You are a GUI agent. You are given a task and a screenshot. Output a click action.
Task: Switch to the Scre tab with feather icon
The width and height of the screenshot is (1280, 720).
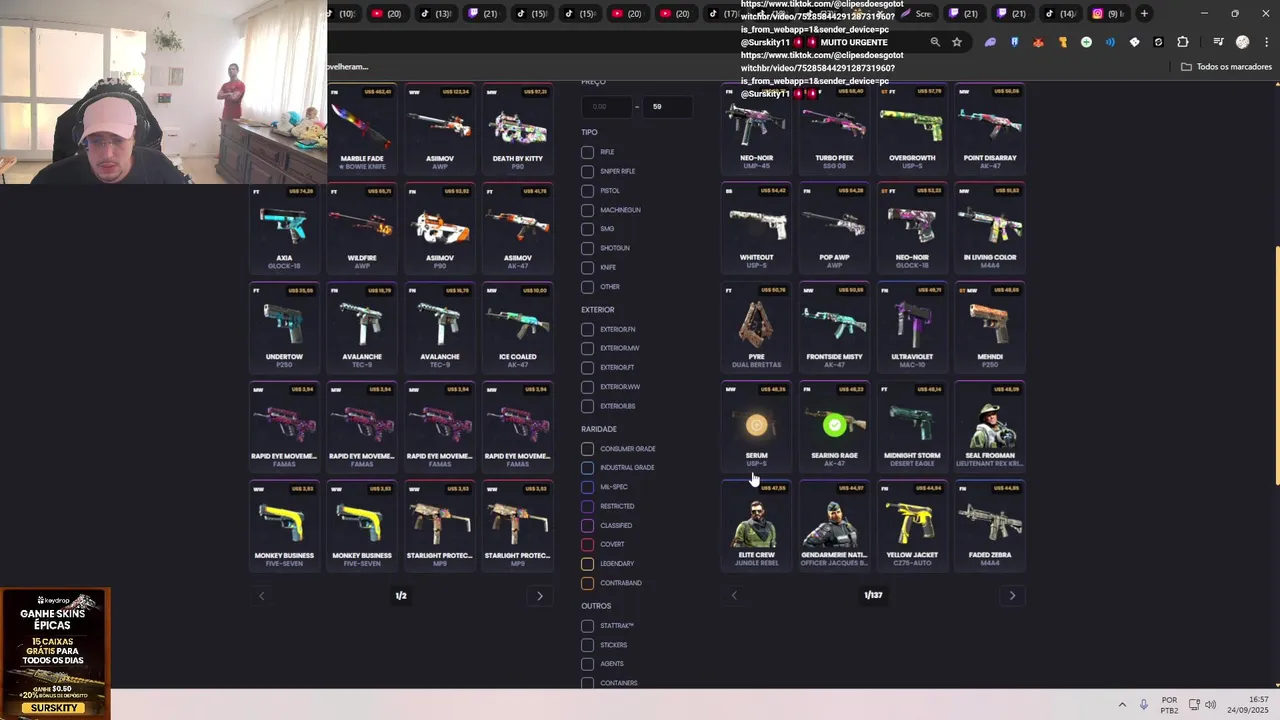[915, 13]
